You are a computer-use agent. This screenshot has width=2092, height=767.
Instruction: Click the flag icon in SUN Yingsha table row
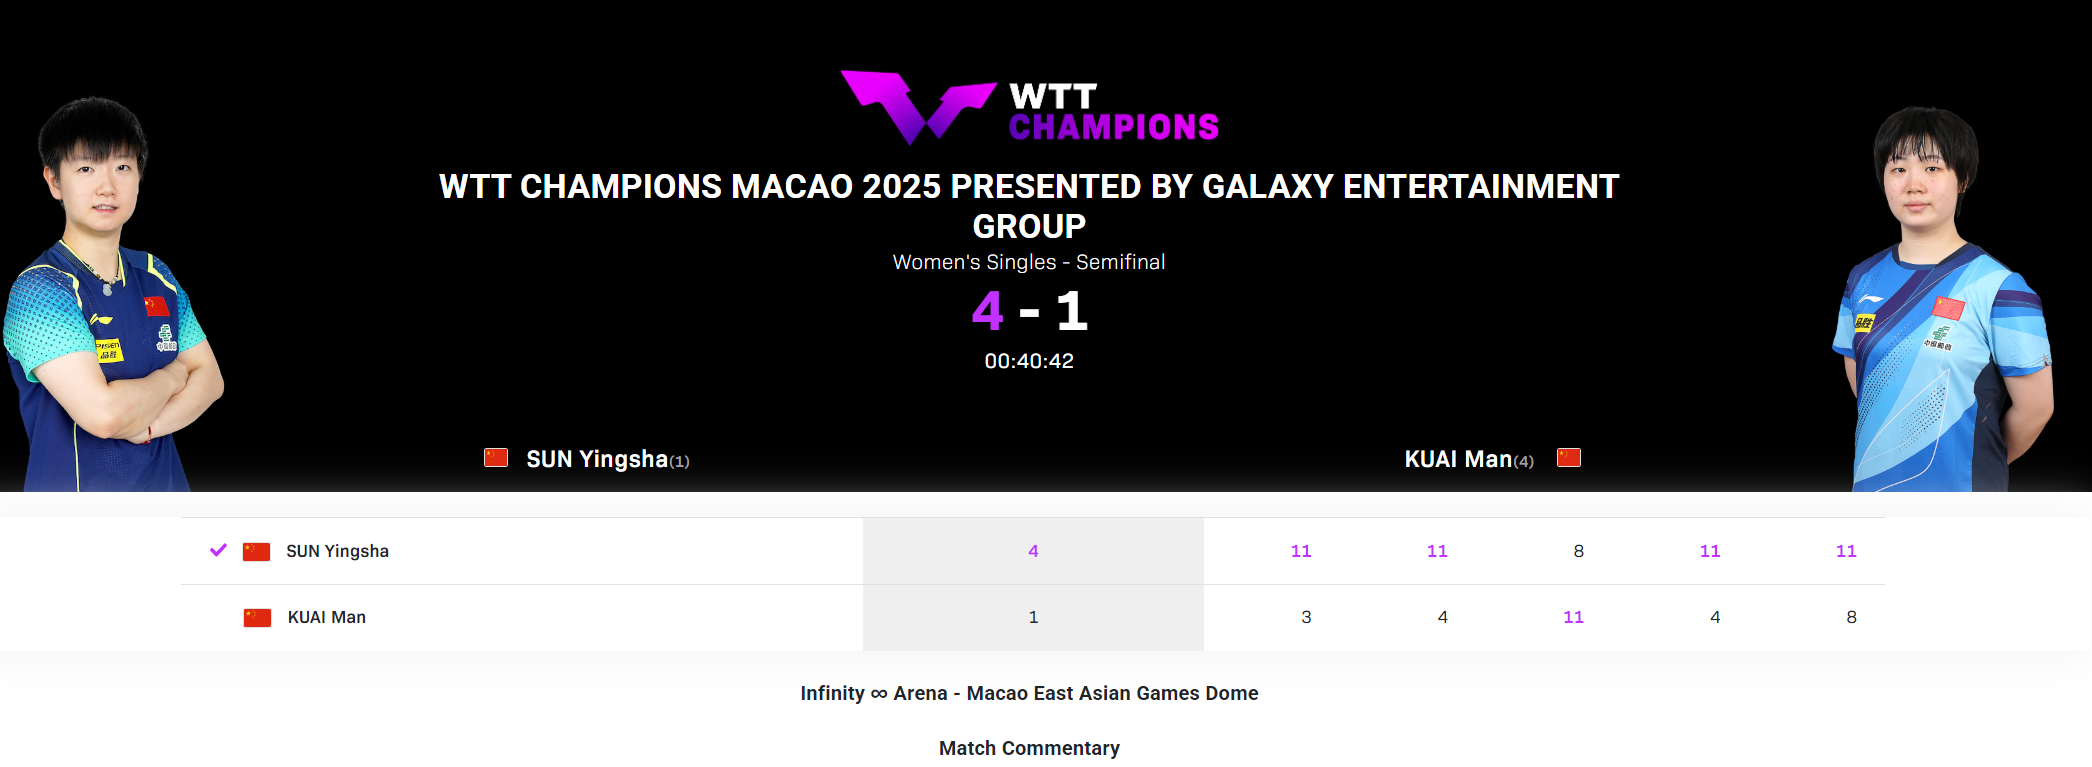[x=257, y=552]
